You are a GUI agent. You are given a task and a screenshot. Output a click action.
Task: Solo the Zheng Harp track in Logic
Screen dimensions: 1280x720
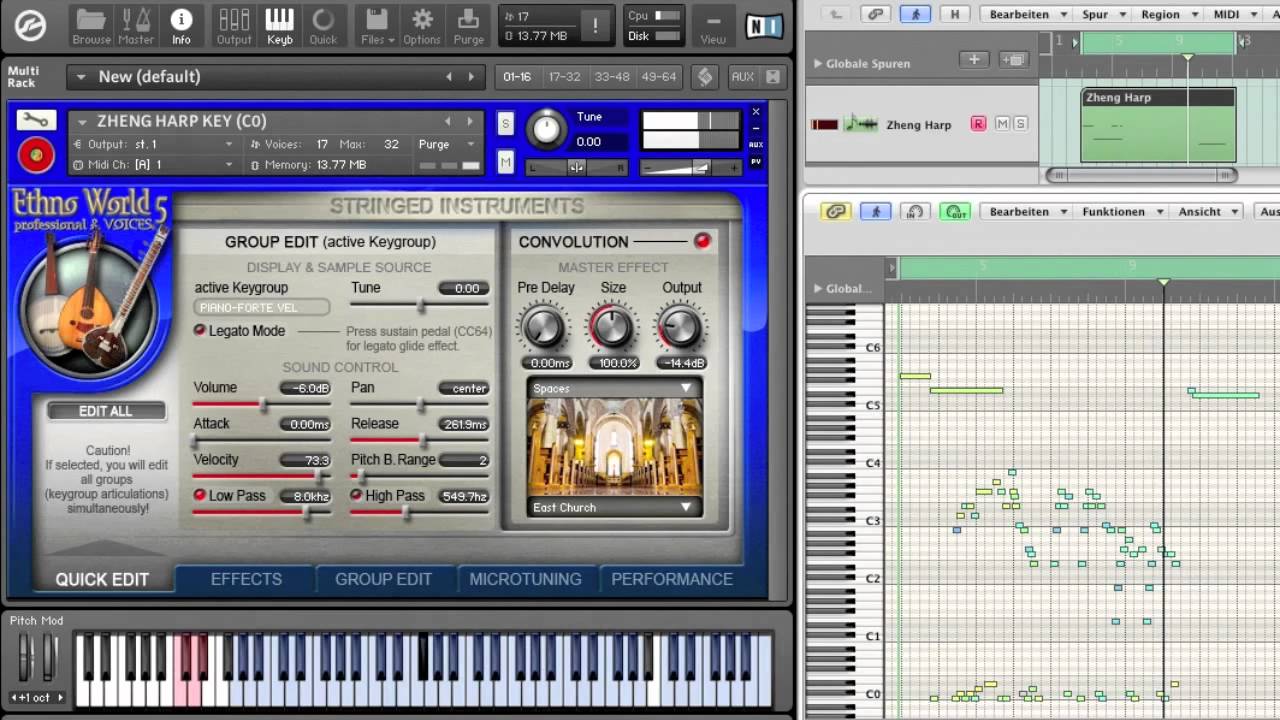(1020, 124)
